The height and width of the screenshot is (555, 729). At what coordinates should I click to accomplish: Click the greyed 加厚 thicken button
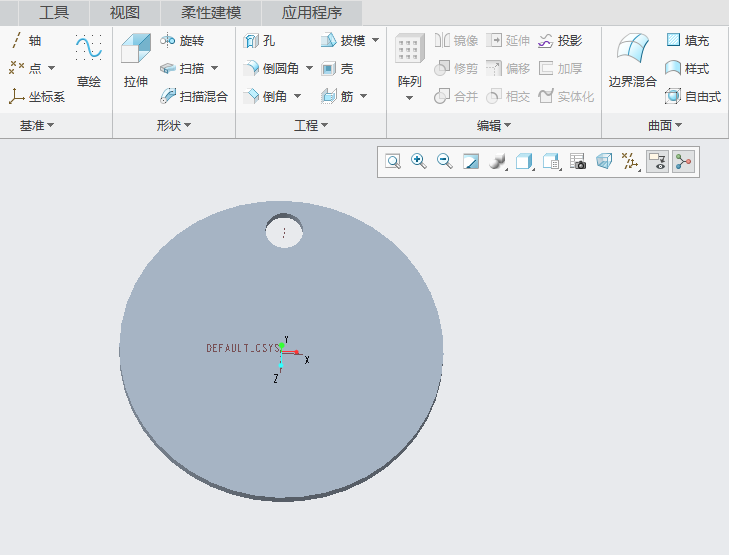coord(560,69)
